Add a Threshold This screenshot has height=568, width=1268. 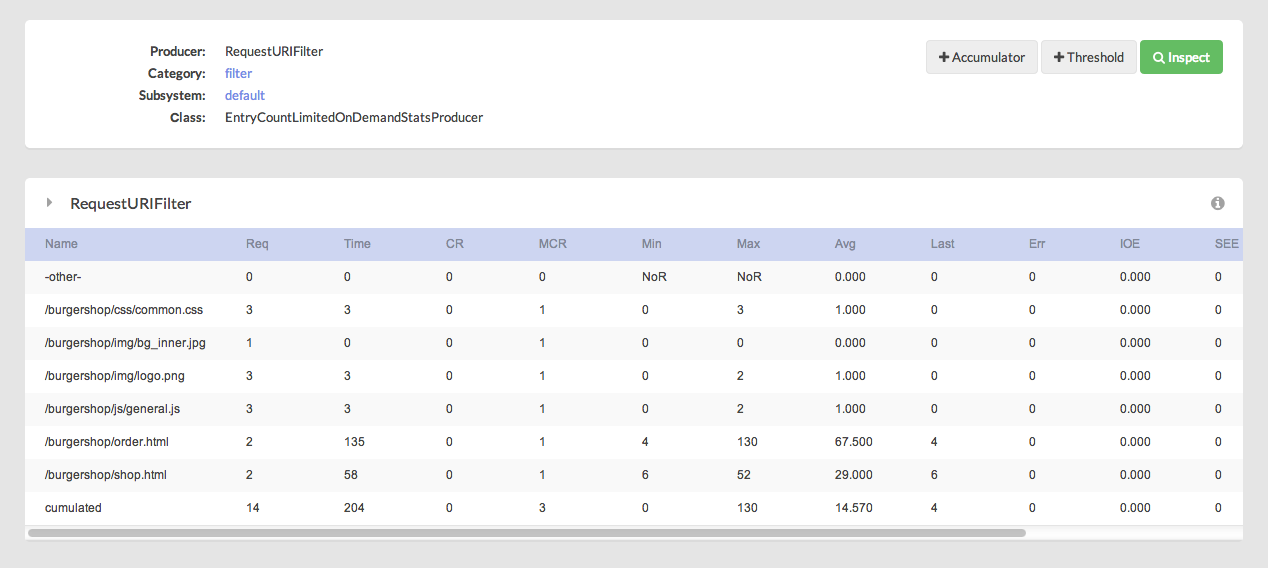1089,57
